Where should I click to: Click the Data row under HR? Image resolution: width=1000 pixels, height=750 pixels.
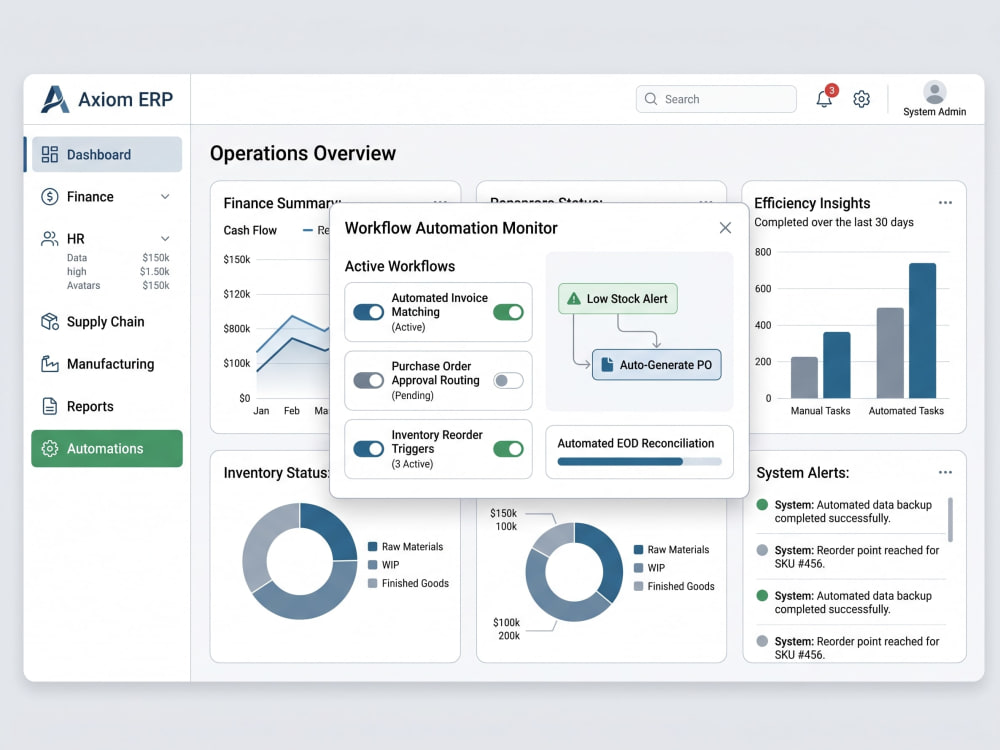pyautogui.click(x=118, y=258)
